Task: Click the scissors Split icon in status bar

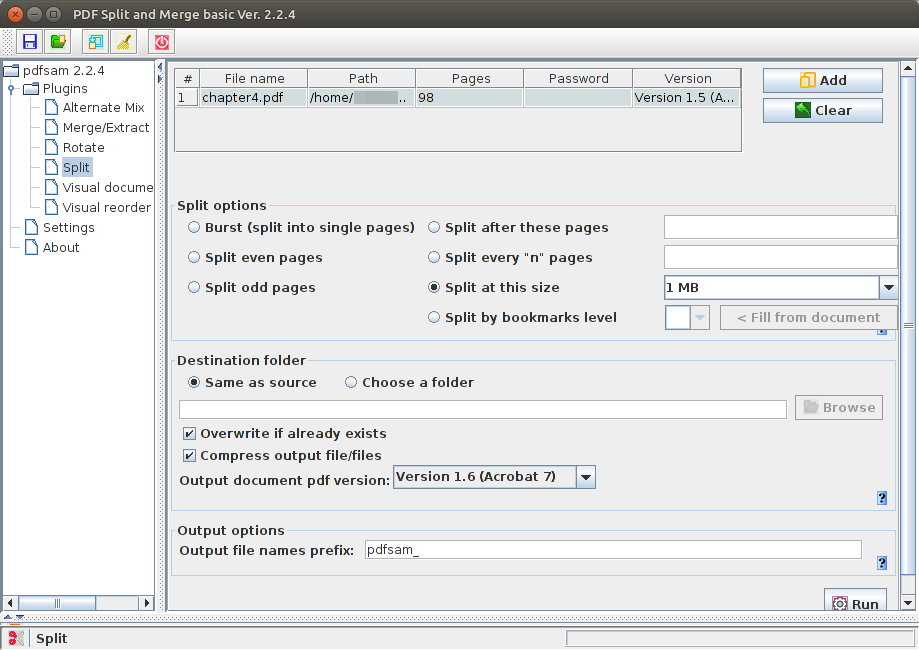Action: 16,638
